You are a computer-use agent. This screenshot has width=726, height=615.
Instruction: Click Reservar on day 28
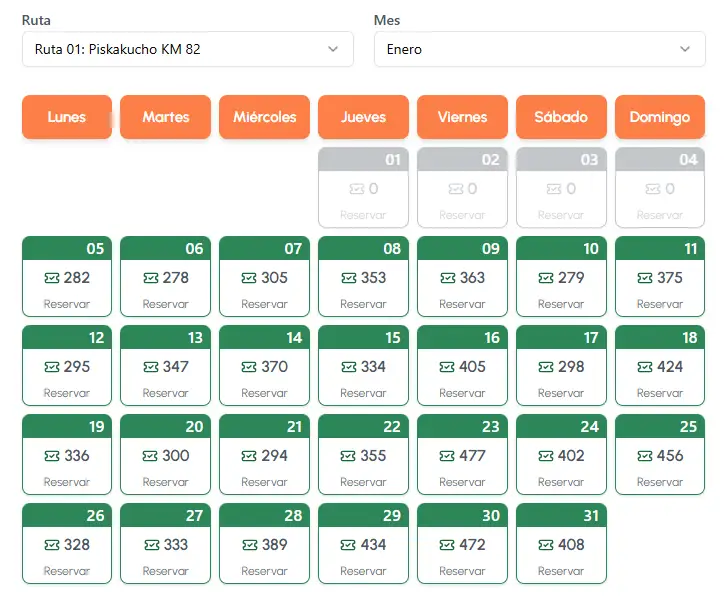(x=264, y=571)
